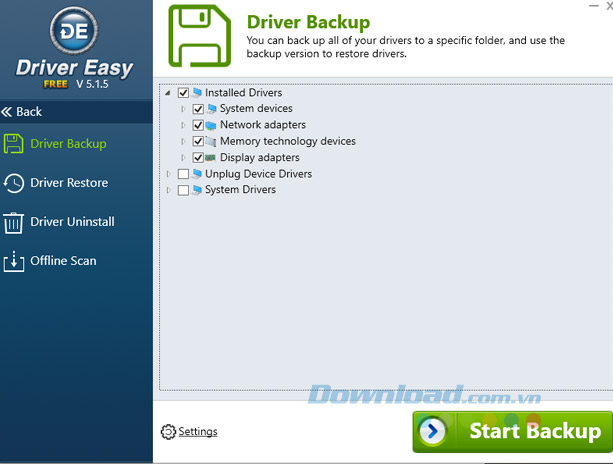Uncheck the Display adapters checkbox
The width and height of the screenshot is (613, 464).
pyautogui.click(x=198, y=158)
